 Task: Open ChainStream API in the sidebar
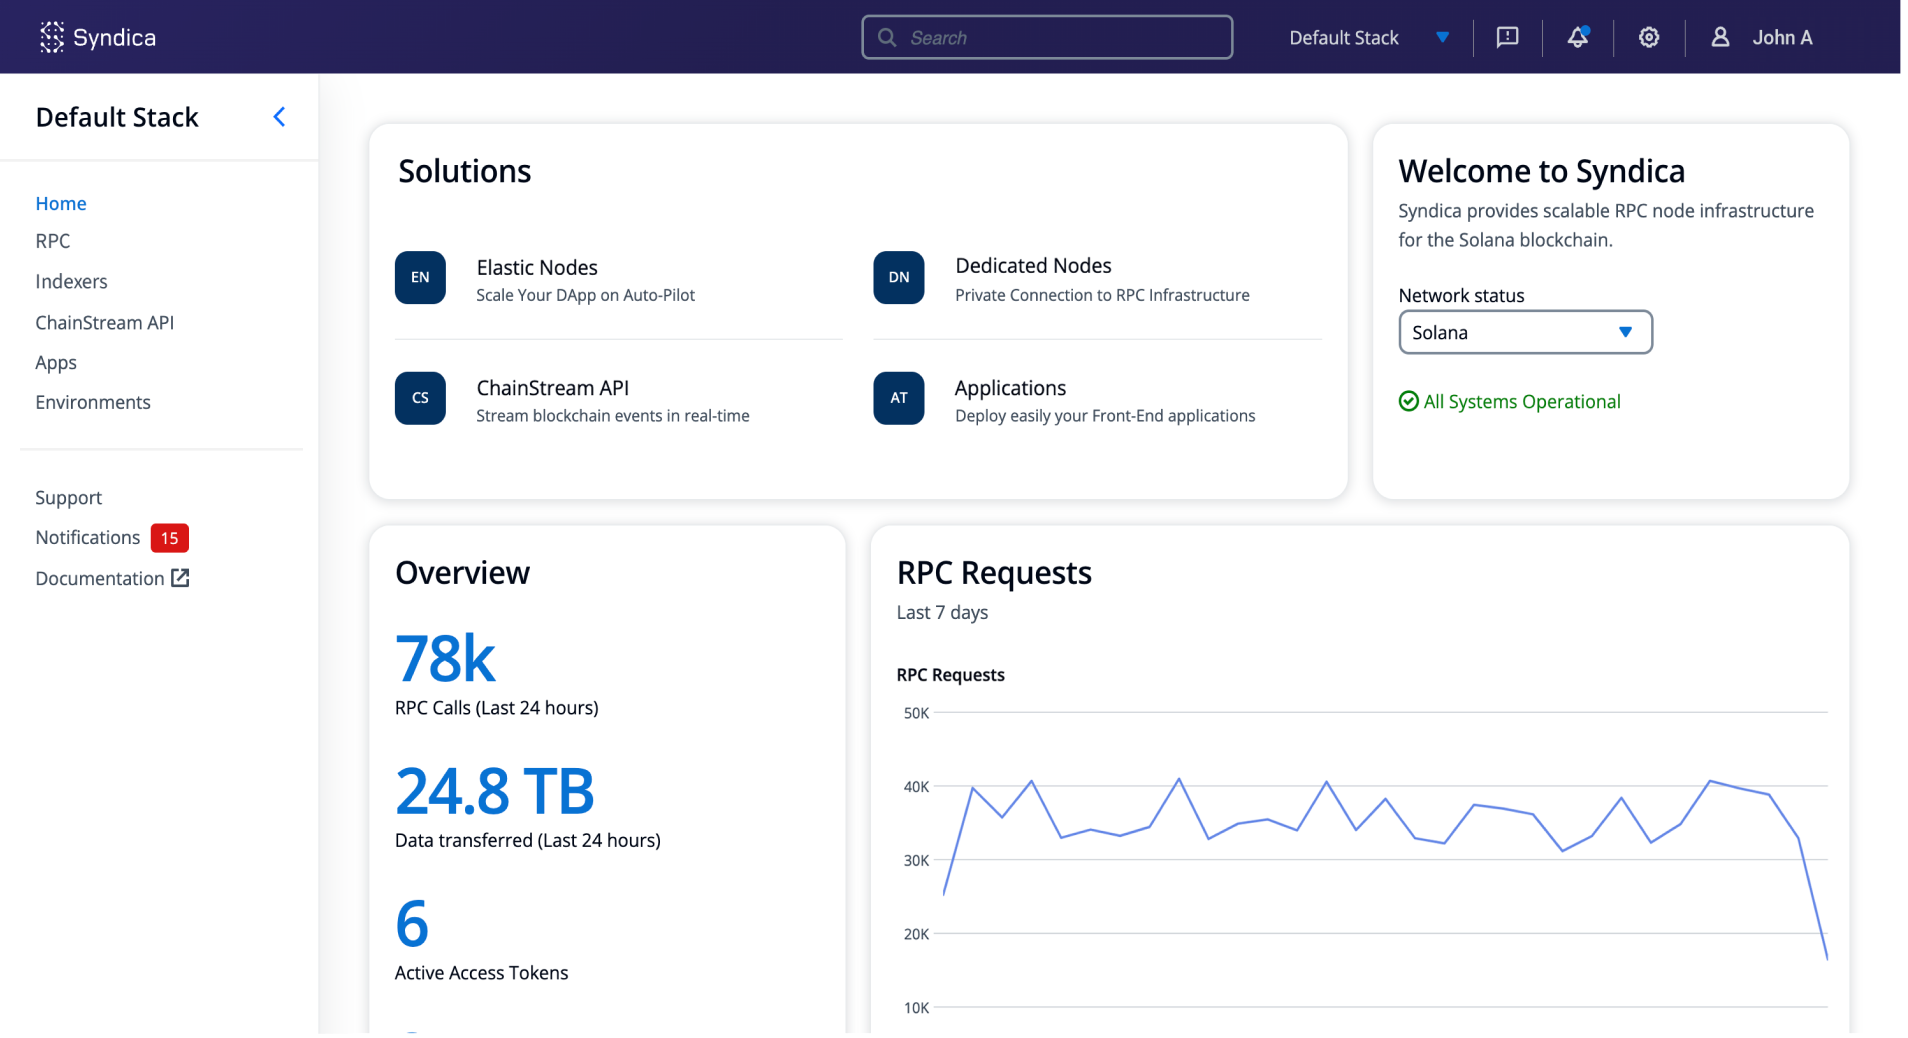click(x=105, y=323)
